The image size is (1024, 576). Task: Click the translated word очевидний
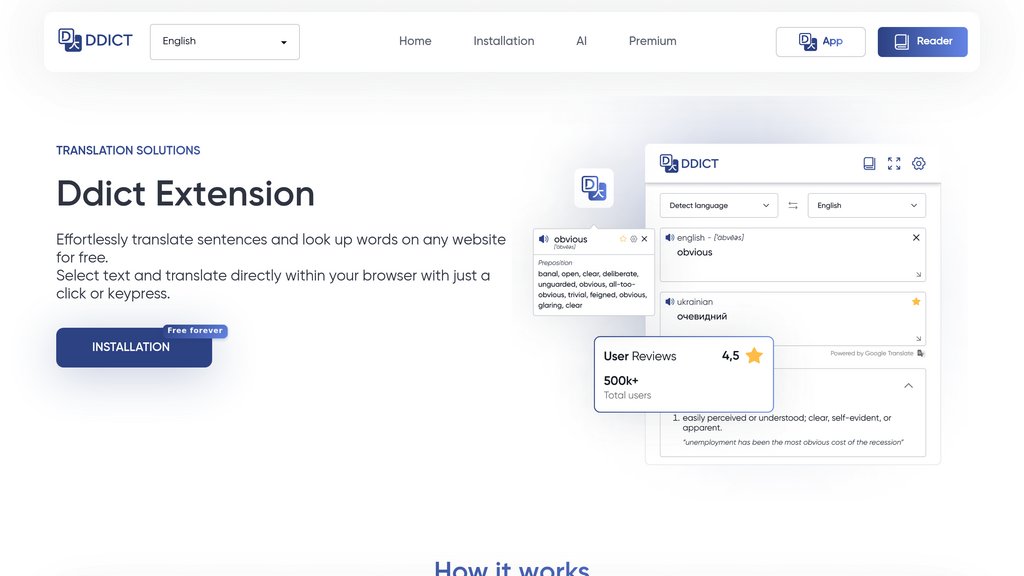[702, 316]
